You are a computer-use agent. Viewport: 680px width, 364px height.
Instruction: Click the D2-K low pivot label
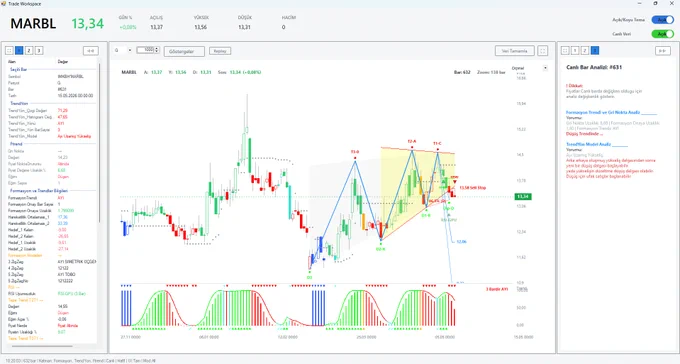click(380, 249)
